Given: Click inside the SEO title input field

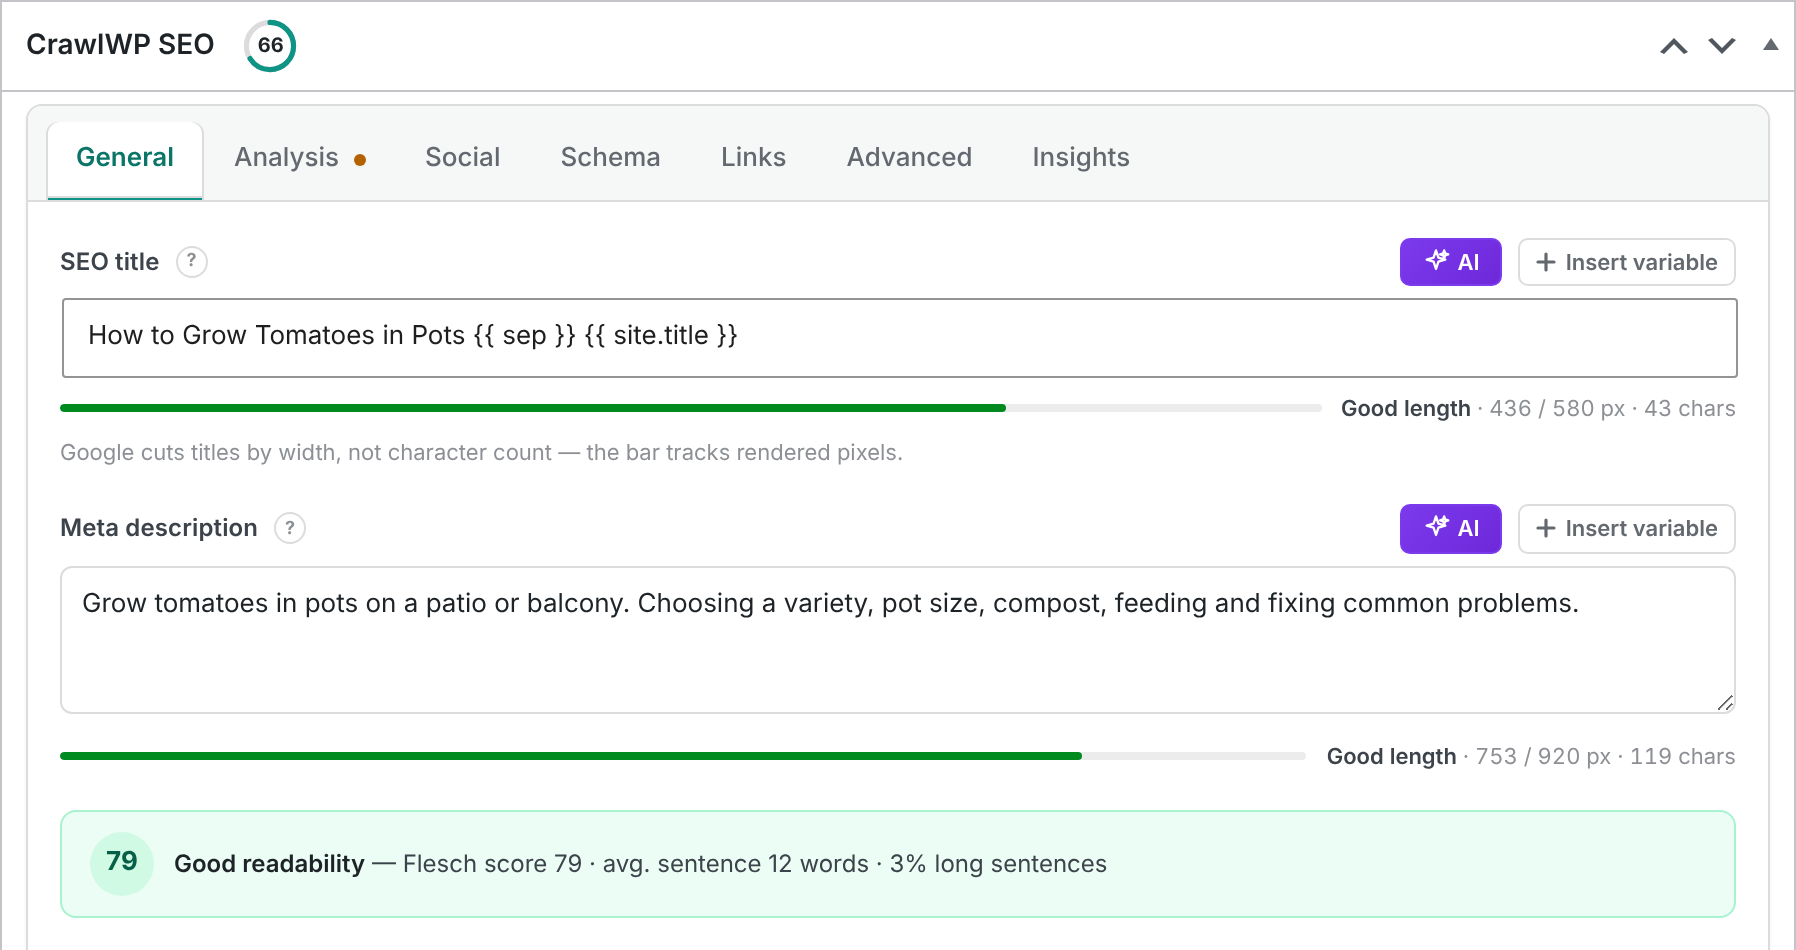Looking at the screenshot, I should coord(899,338).
